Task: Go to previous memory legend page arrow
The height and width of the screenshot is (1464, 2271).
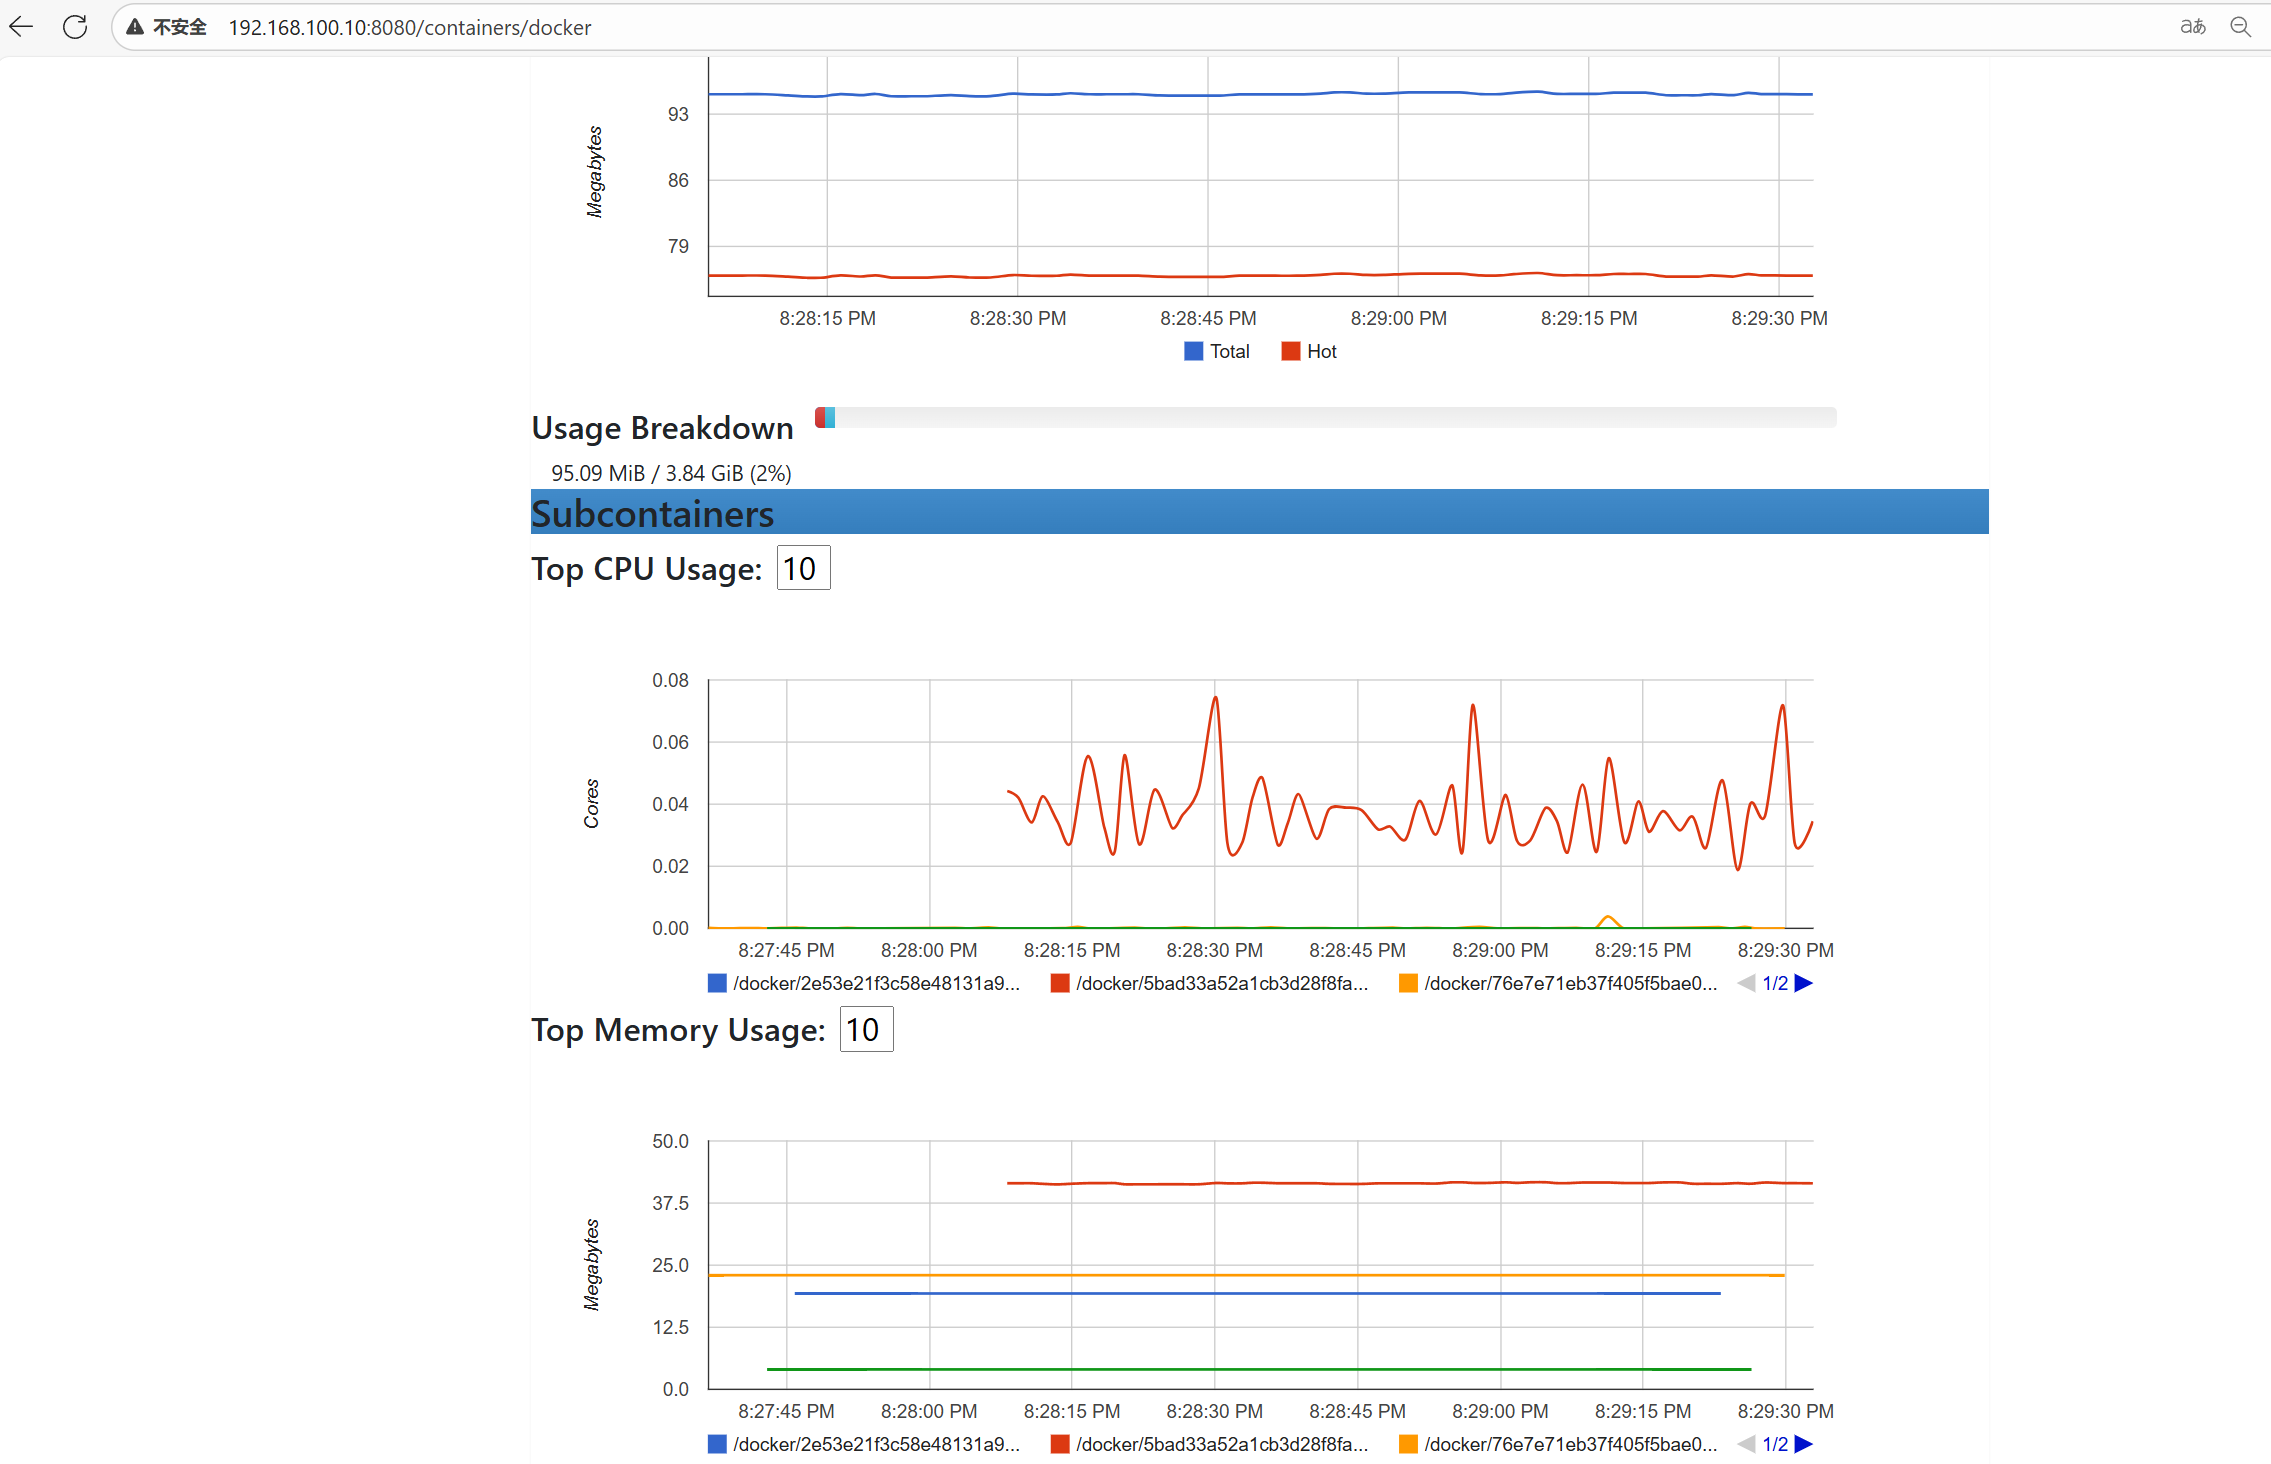Action: [x=1747, y=1444]
